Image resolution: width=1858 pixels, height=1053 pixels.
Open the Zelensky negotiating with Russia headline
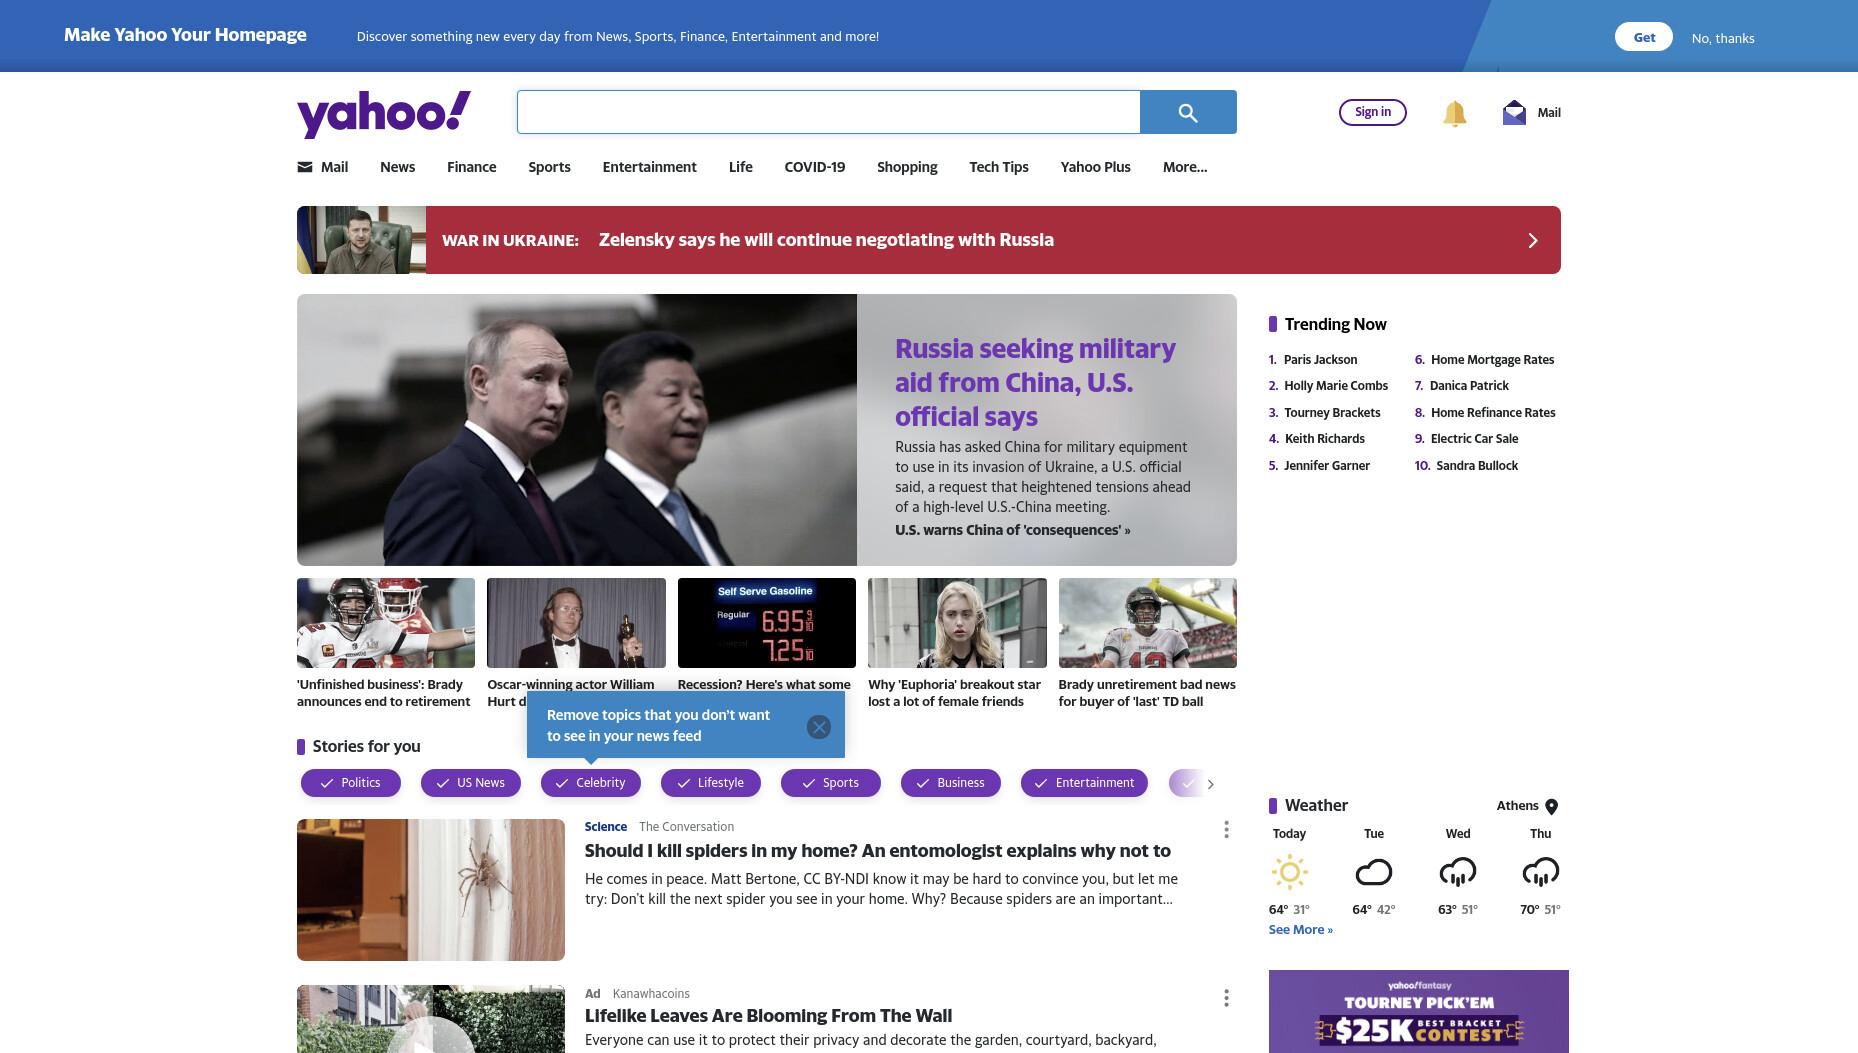(826, 240)
